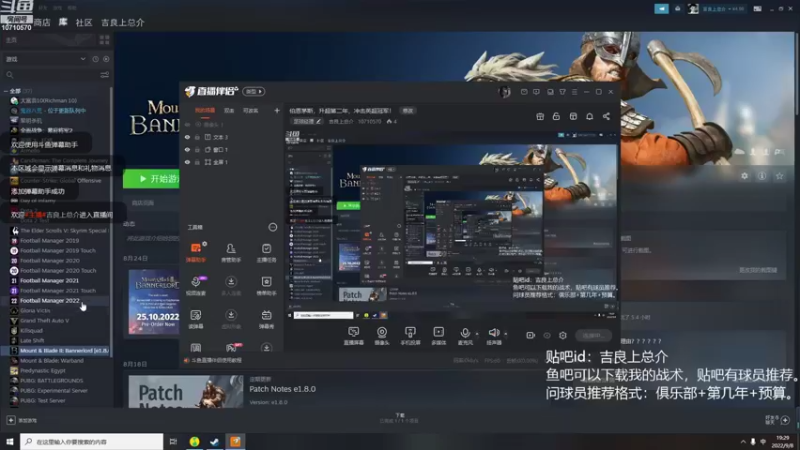Toggle lock on 全屏 1 source
Screen dimensions: 800x450
click(197, 162)
